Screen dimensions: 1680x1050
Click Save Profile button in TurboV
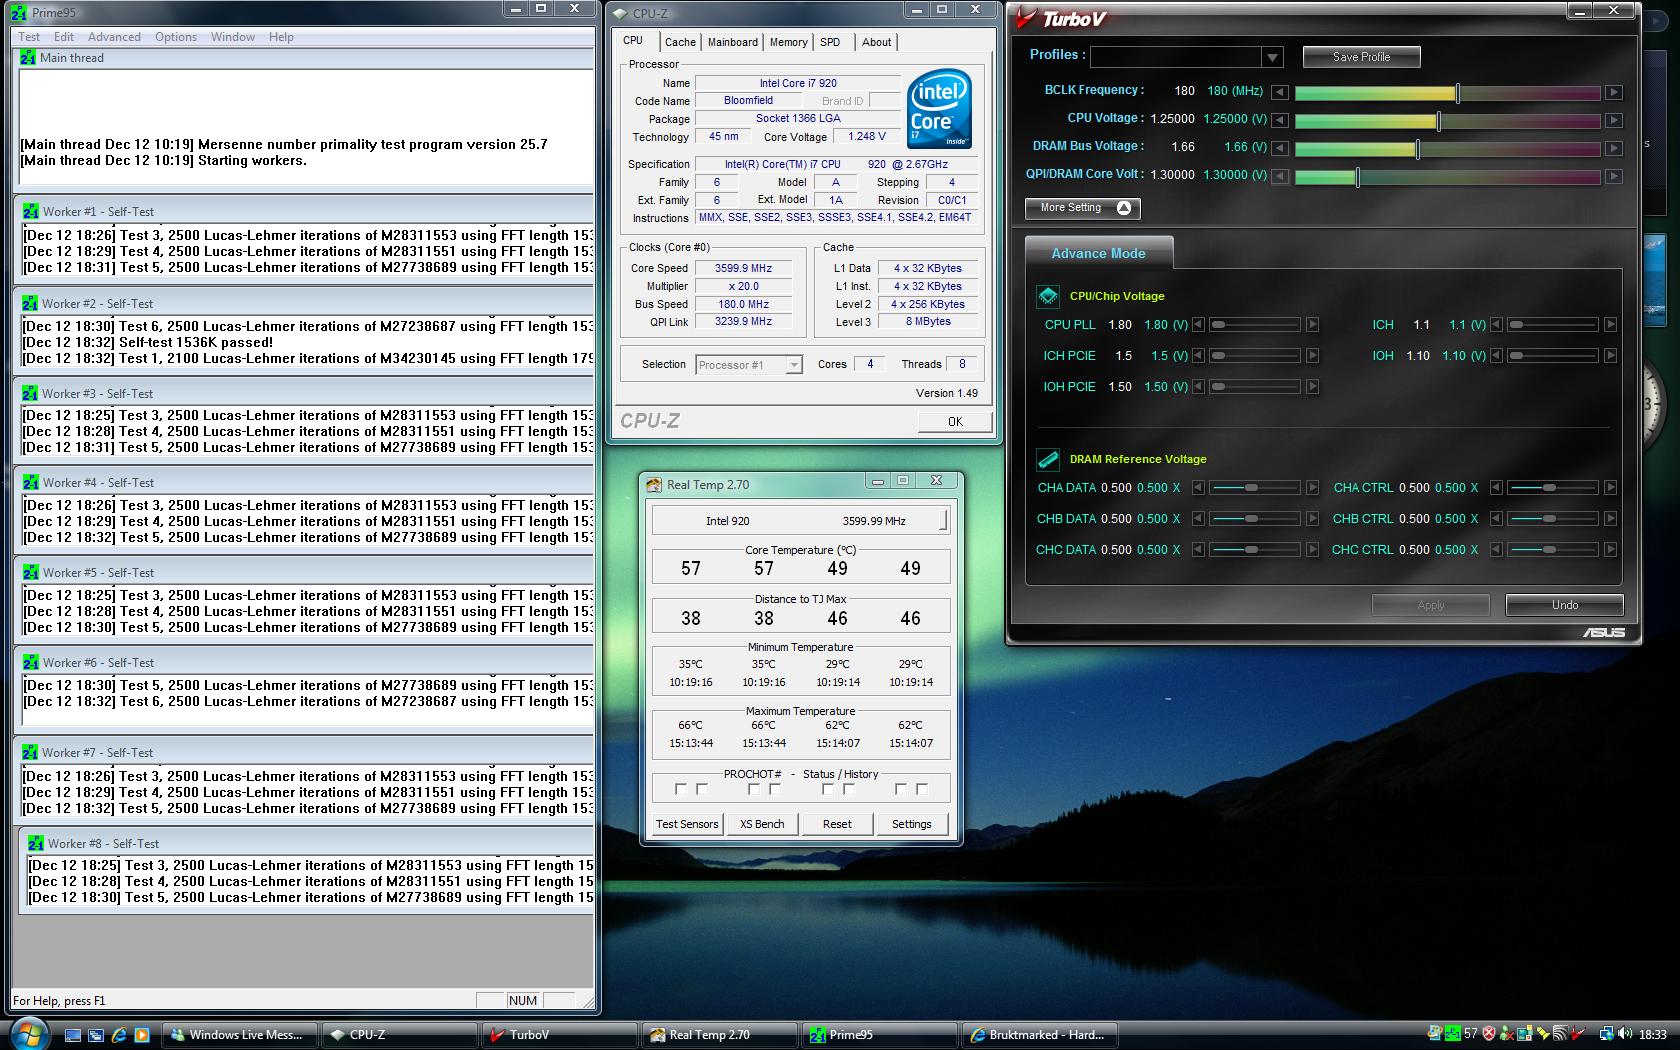(1361, 57)
